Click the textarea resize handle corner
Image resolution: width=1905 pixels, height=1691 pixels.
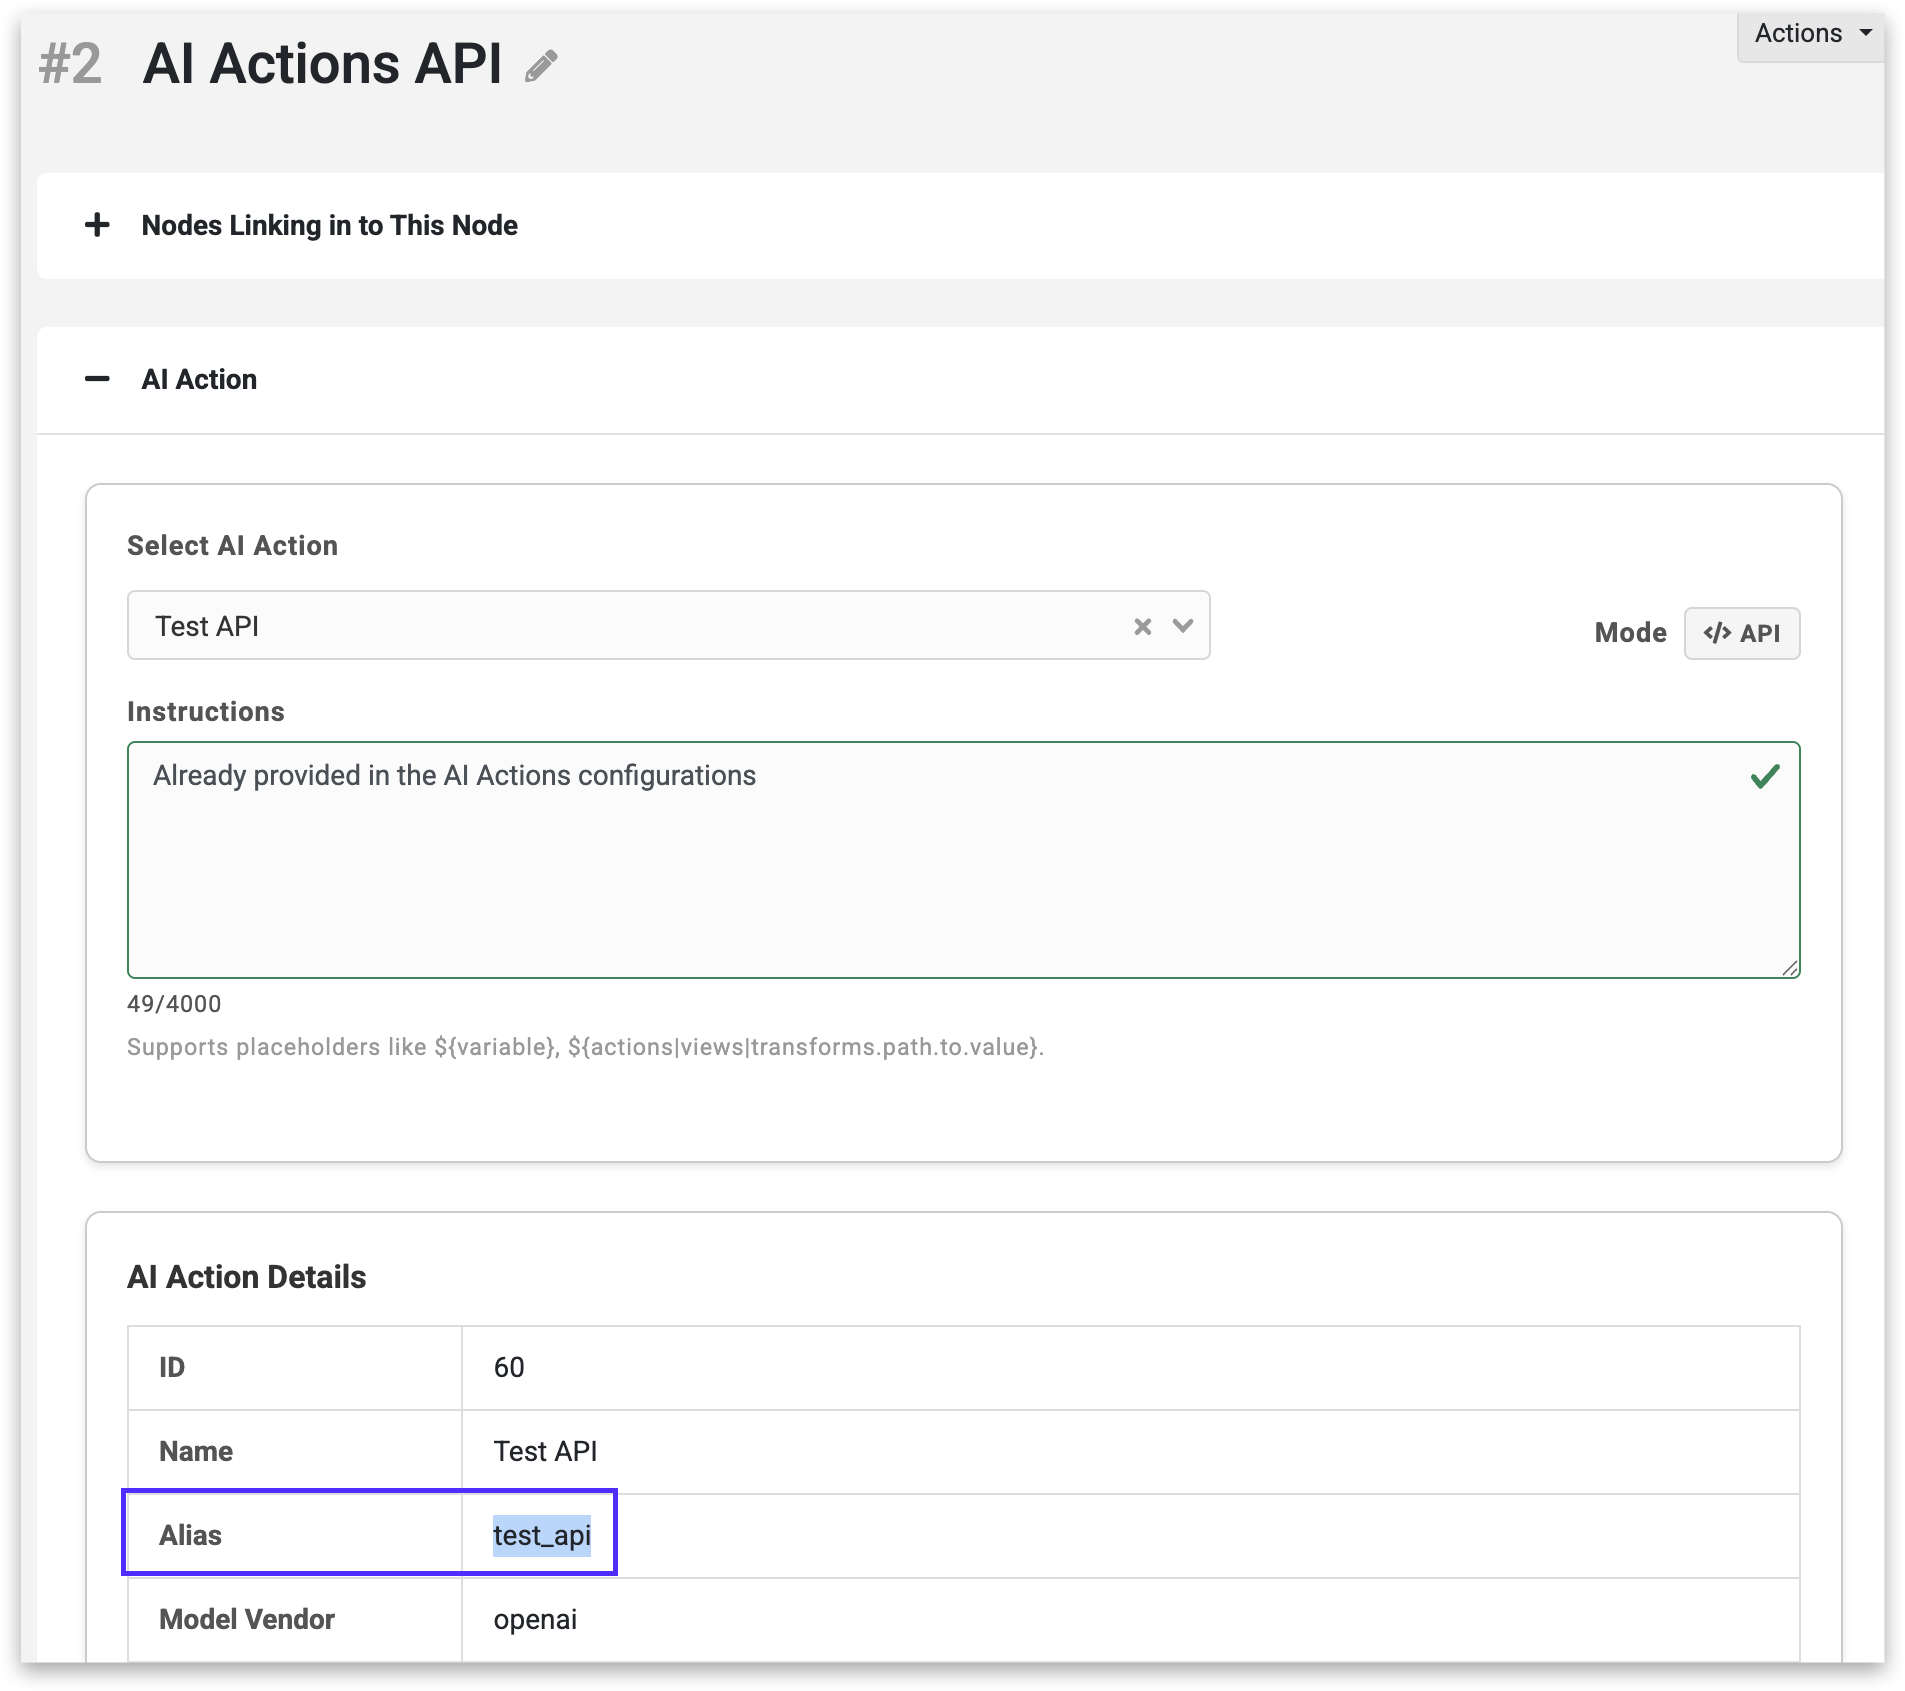pyautogui.click(x=1789, y=967)
